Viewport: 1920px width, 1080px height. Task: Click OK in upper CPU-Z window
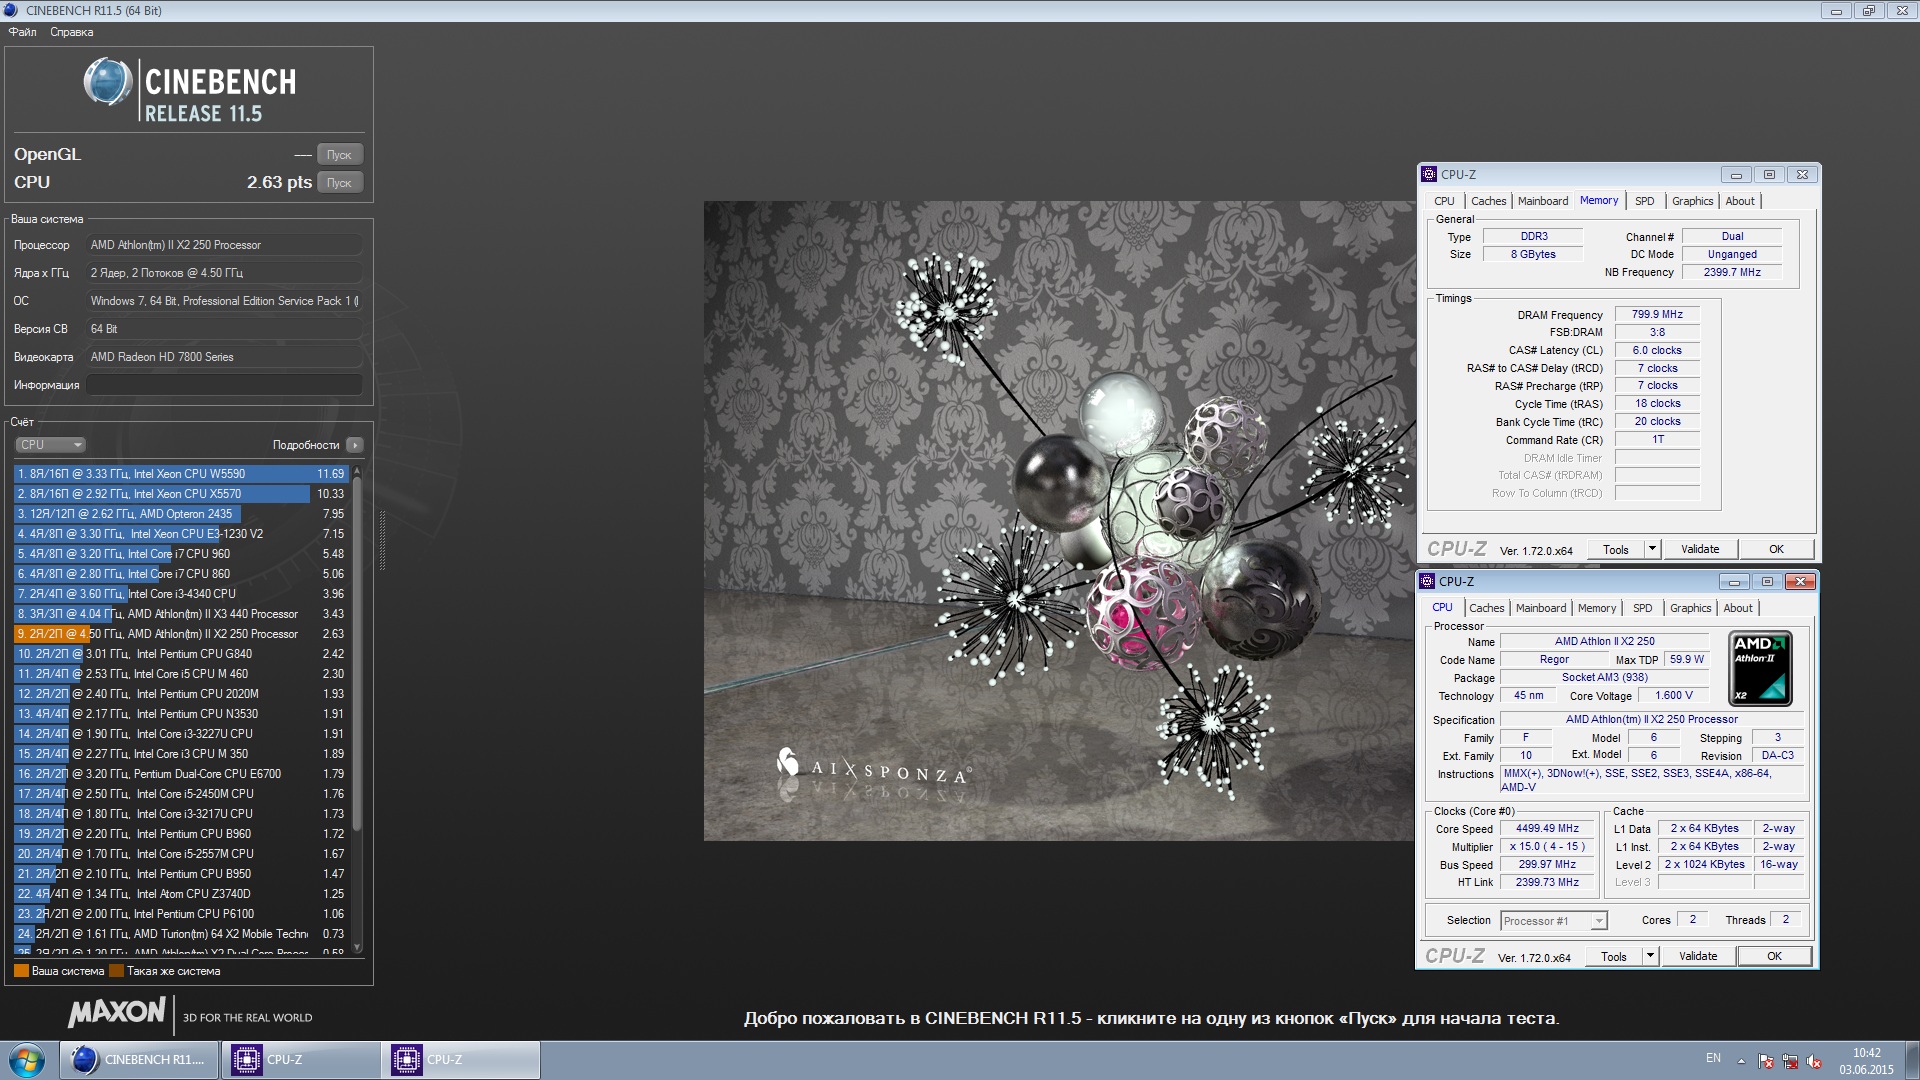point(1776,549)
